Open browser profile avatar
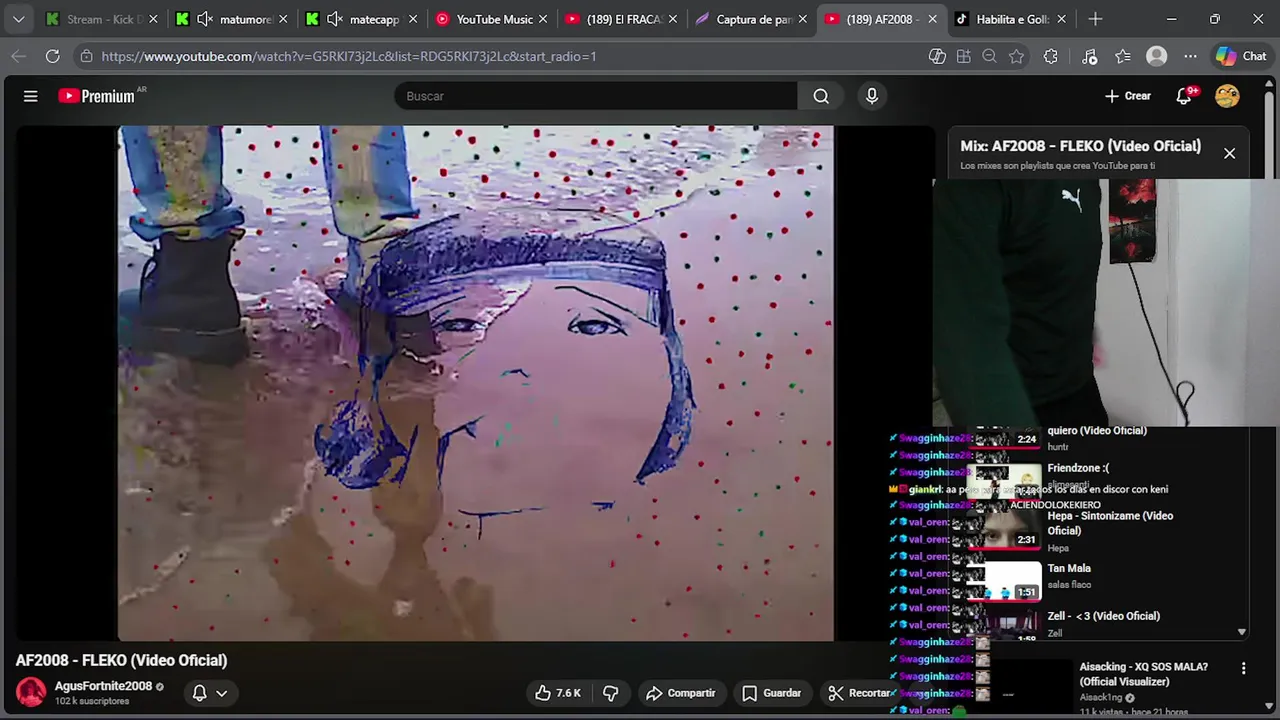 point(1157,56)
